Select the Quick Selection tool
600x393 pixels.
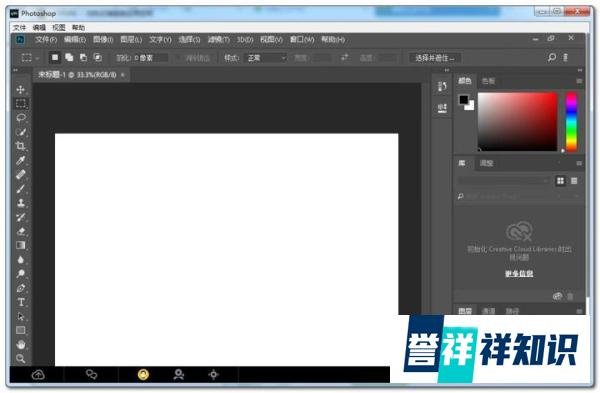pyautogui.click(x=21, y=132)
